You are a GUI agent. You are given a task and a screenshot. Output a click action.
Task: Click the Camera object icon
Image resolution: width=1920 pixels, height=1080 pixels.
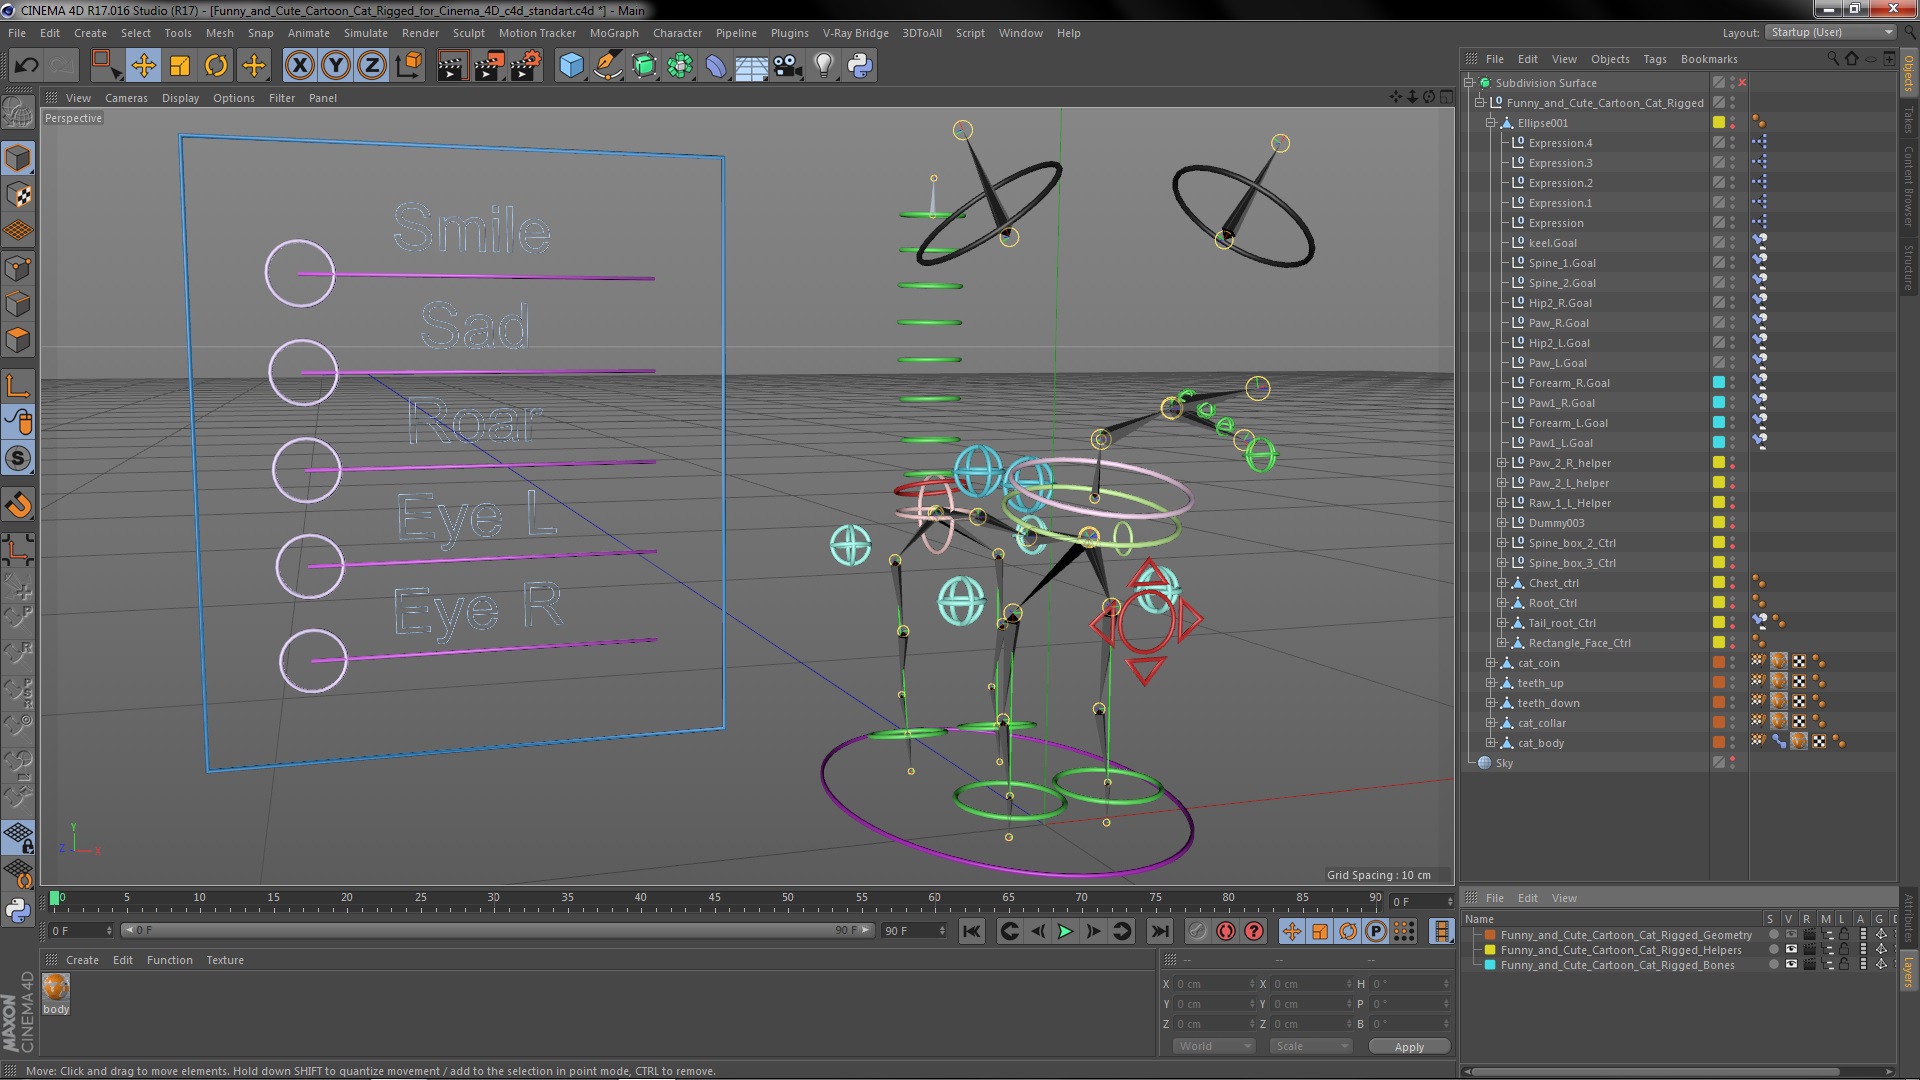(x=788, y=66)
